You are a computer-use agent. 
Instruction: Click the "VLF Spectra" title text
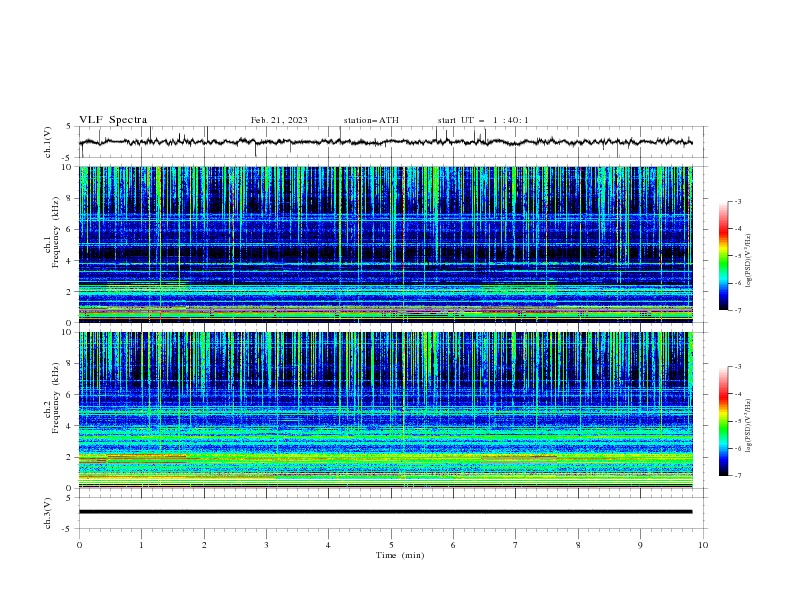(x=113, y=120)
